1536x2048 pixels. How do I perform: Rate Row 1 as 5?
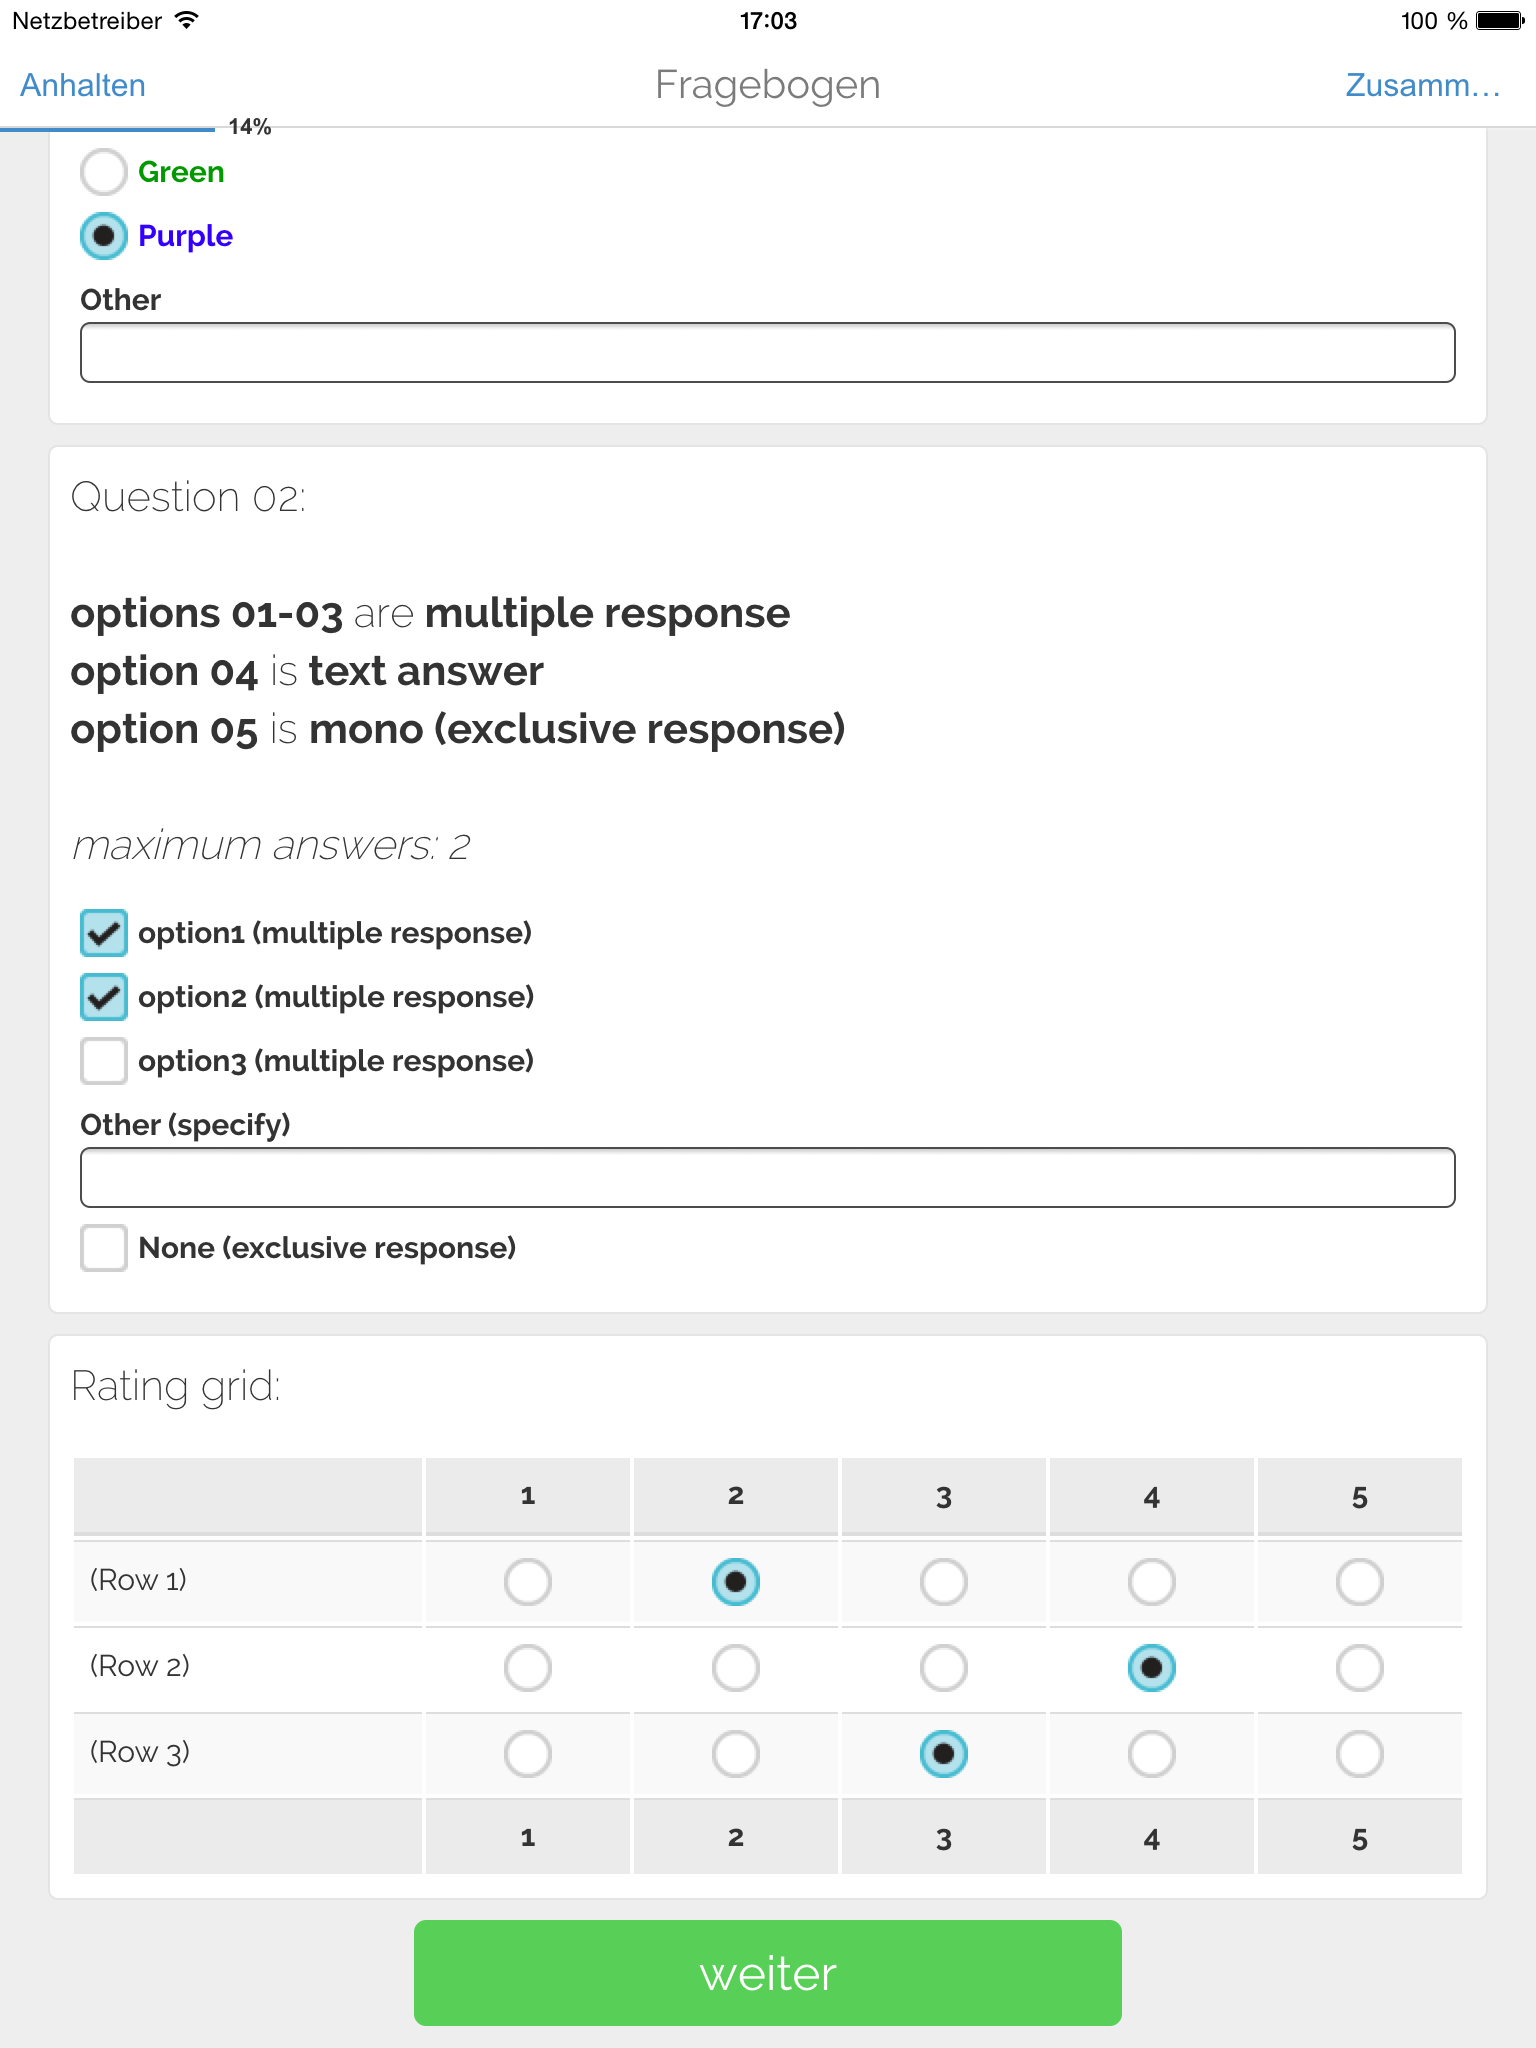click(x=1359, y=1582)
